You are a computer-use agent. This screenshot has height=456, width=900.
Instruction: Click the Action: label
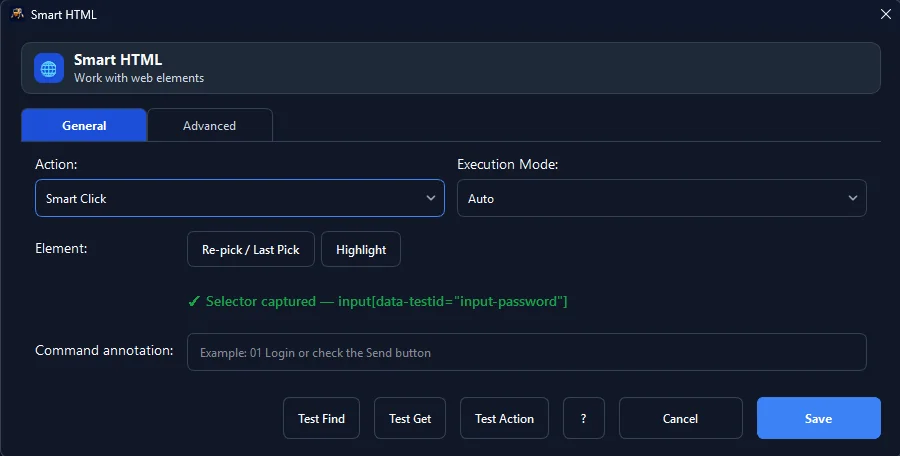pos(56,164)
